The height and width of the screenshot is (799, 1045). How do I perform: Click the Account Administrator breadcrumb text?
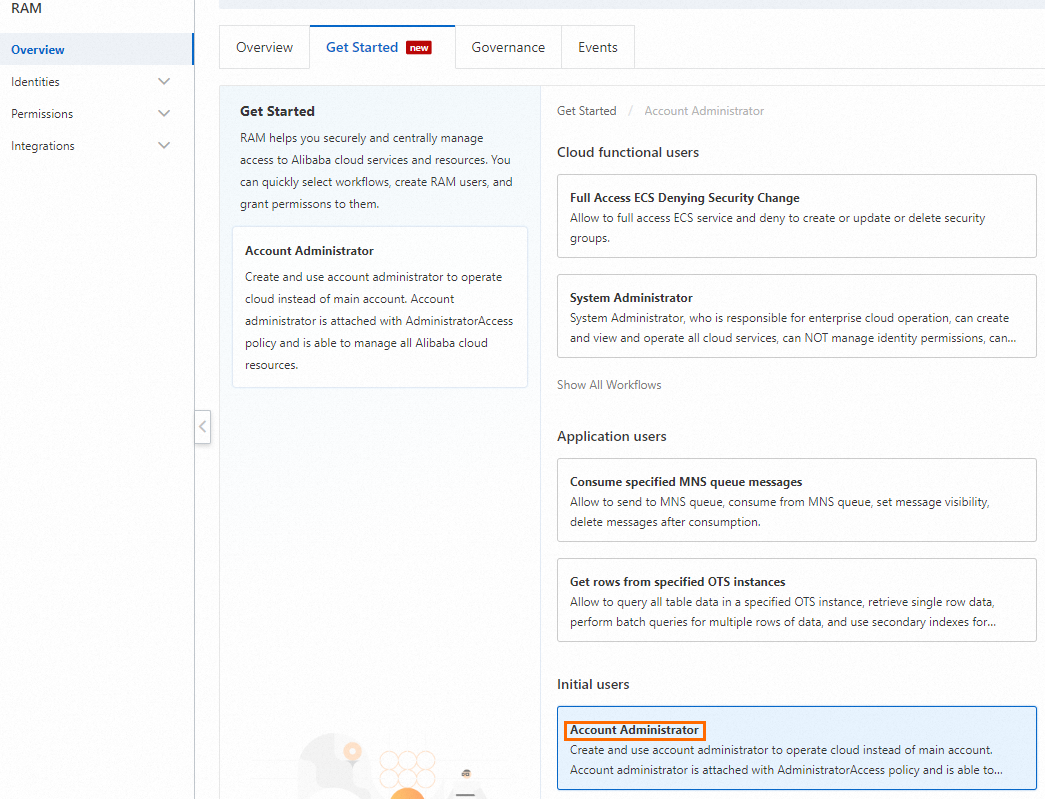click(704, 111)
